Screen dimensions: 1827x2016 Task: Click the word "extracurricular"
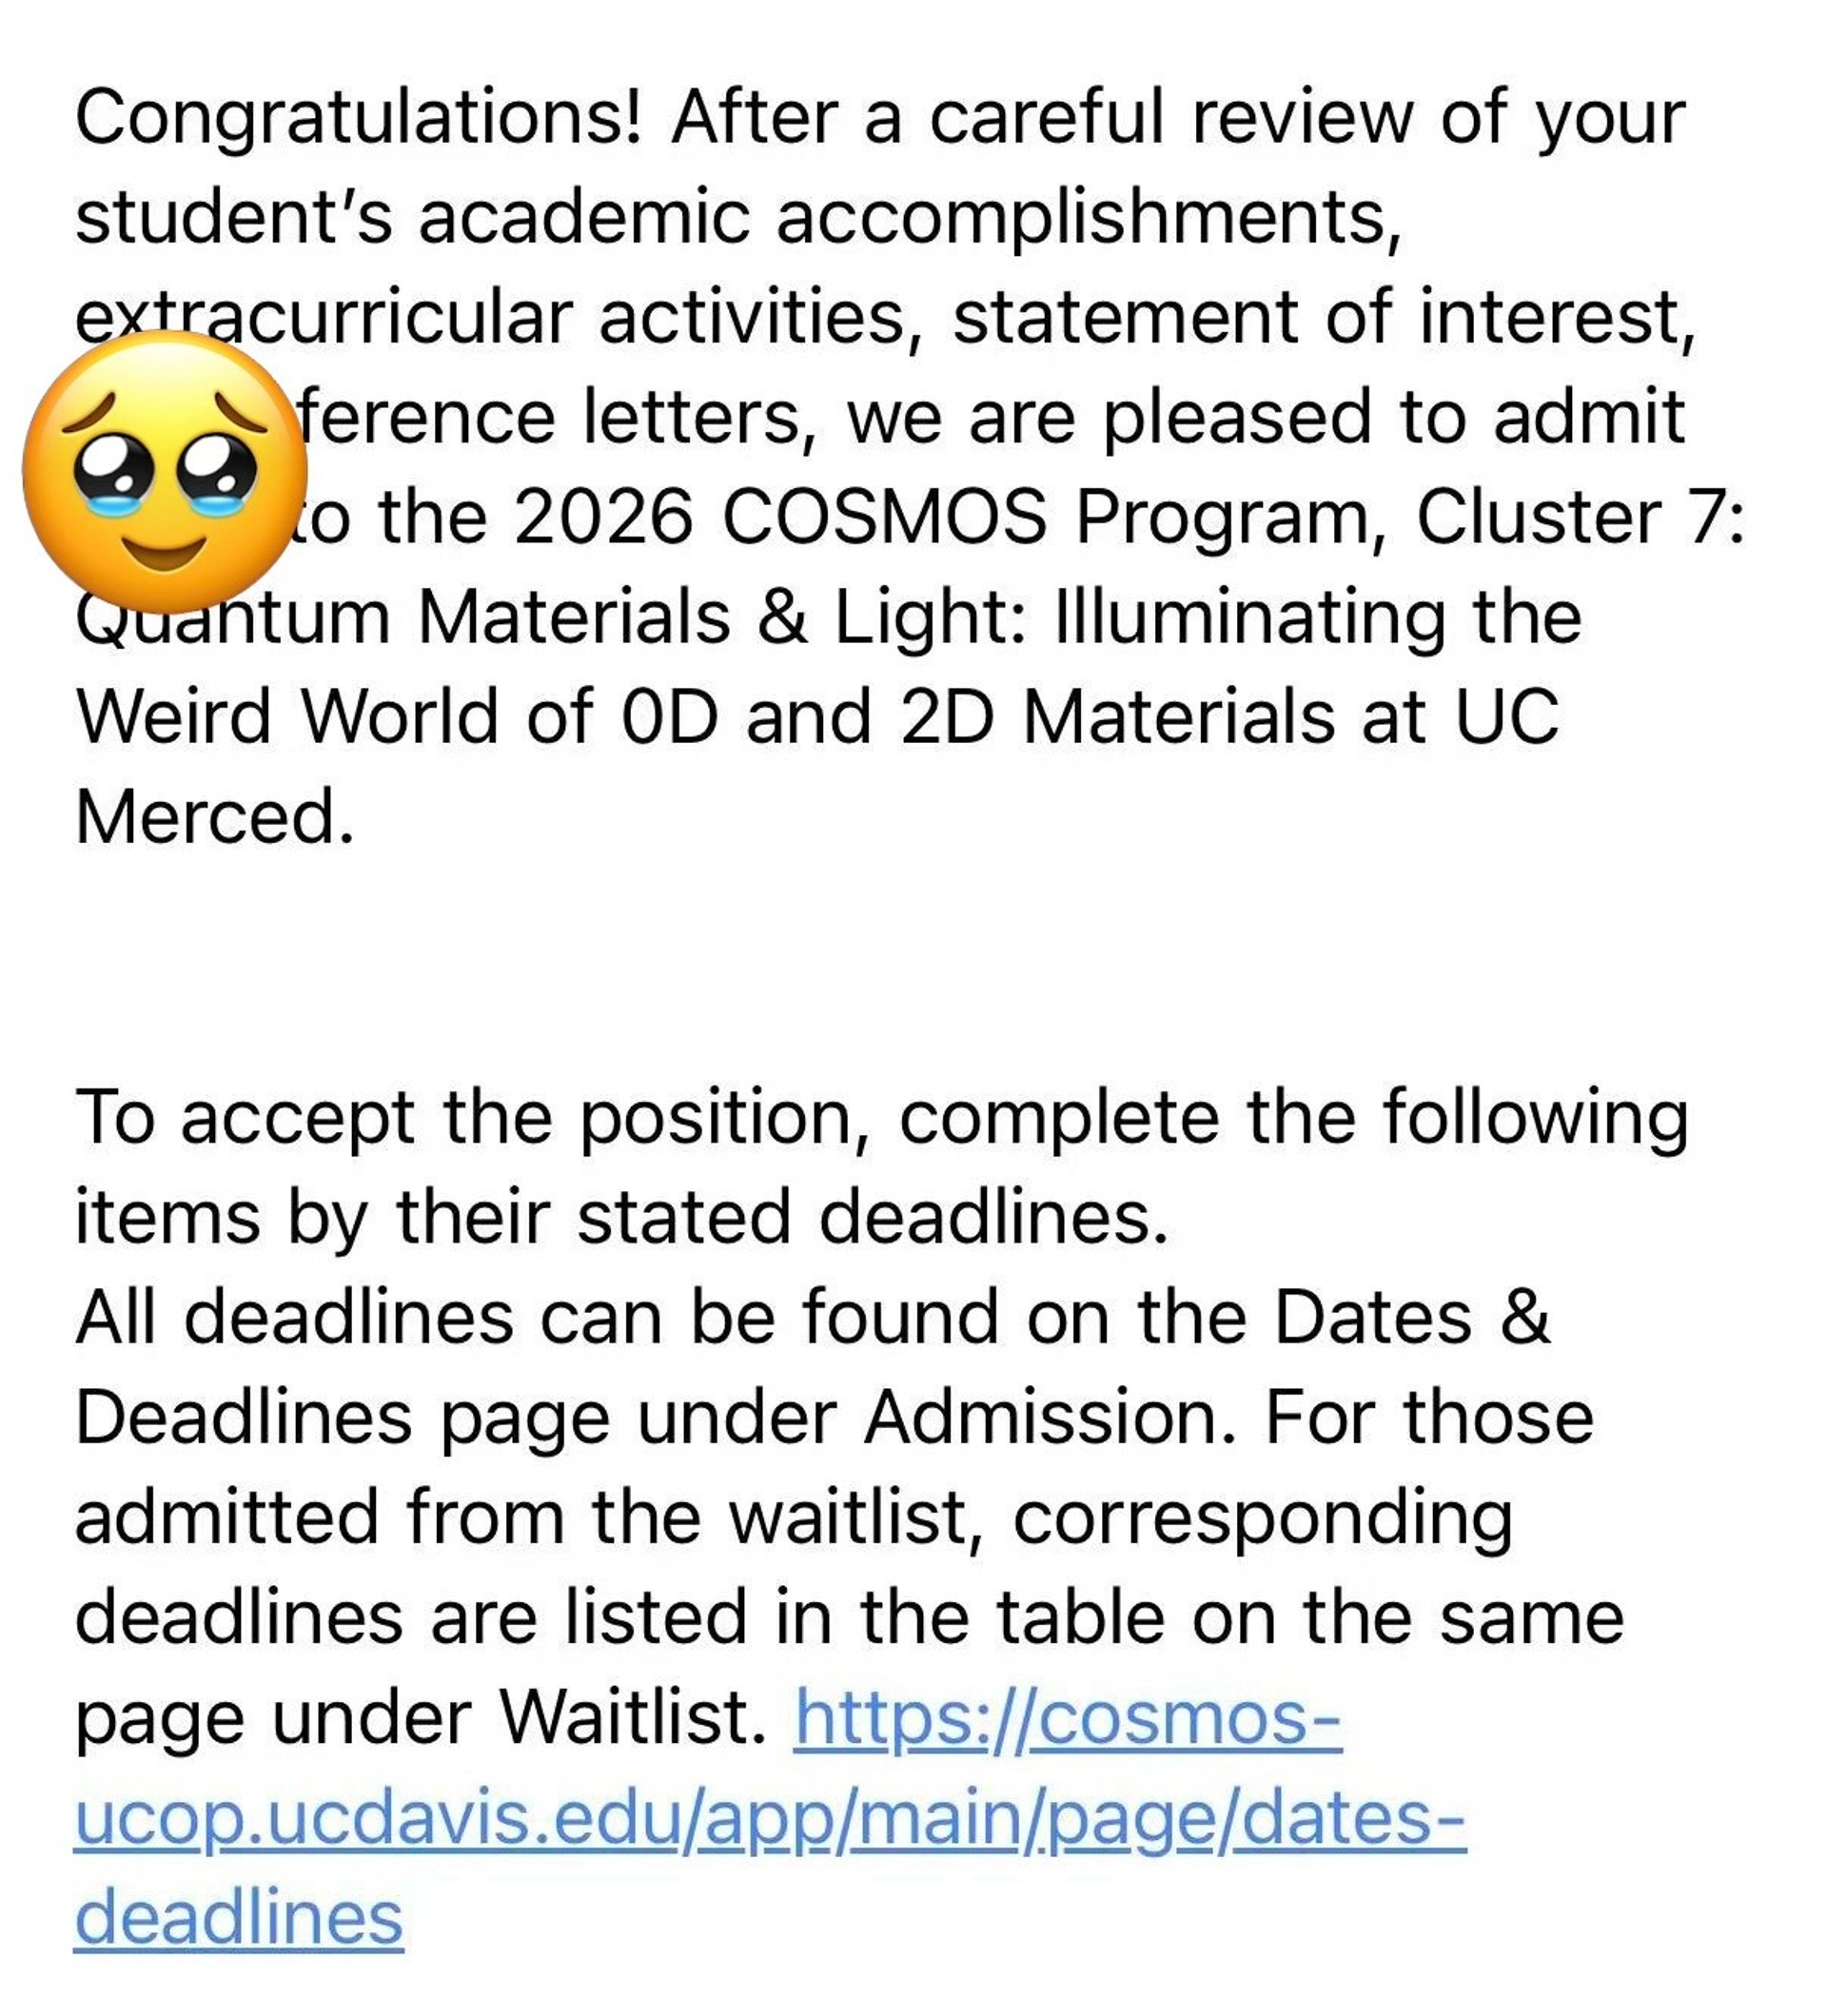[x=323, y=318]
